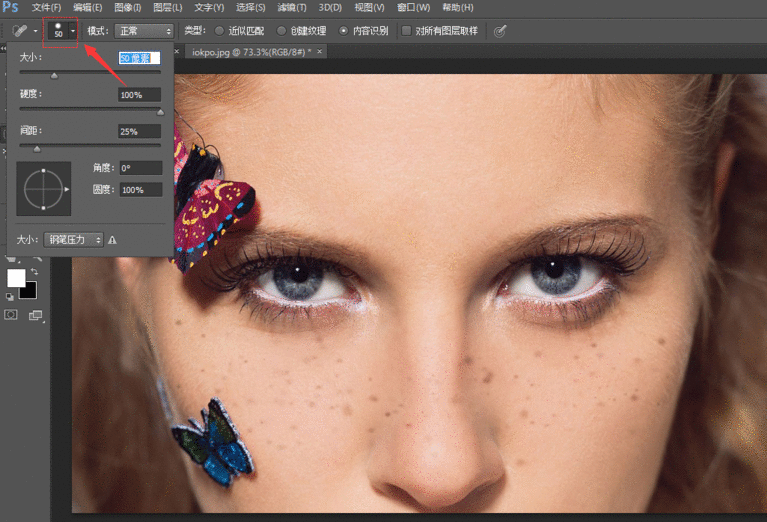The width and height of the screenshot is (767, 522).
Task: Reset default foreground/background colors icon
Action: coord(11,297)
